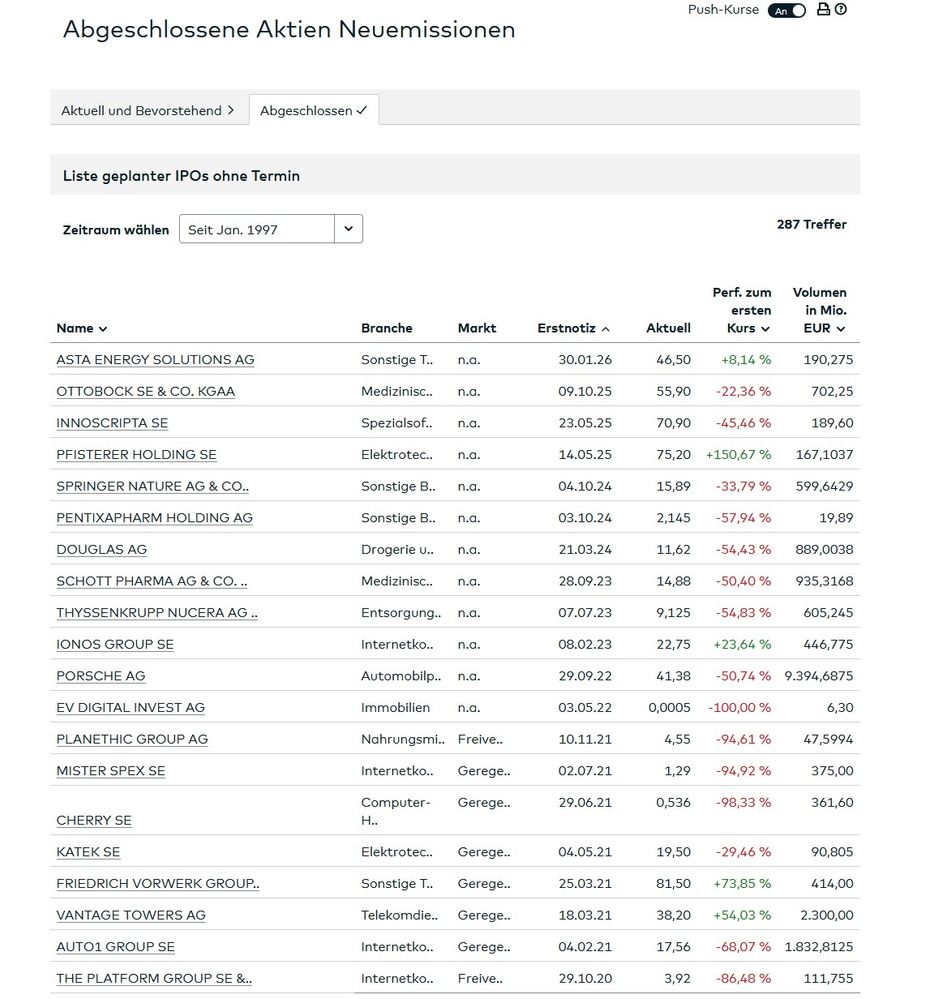Open EV DIGITAL INVEST AG link
This screenshot has width=934, height=999.
(x=131, y=708)
